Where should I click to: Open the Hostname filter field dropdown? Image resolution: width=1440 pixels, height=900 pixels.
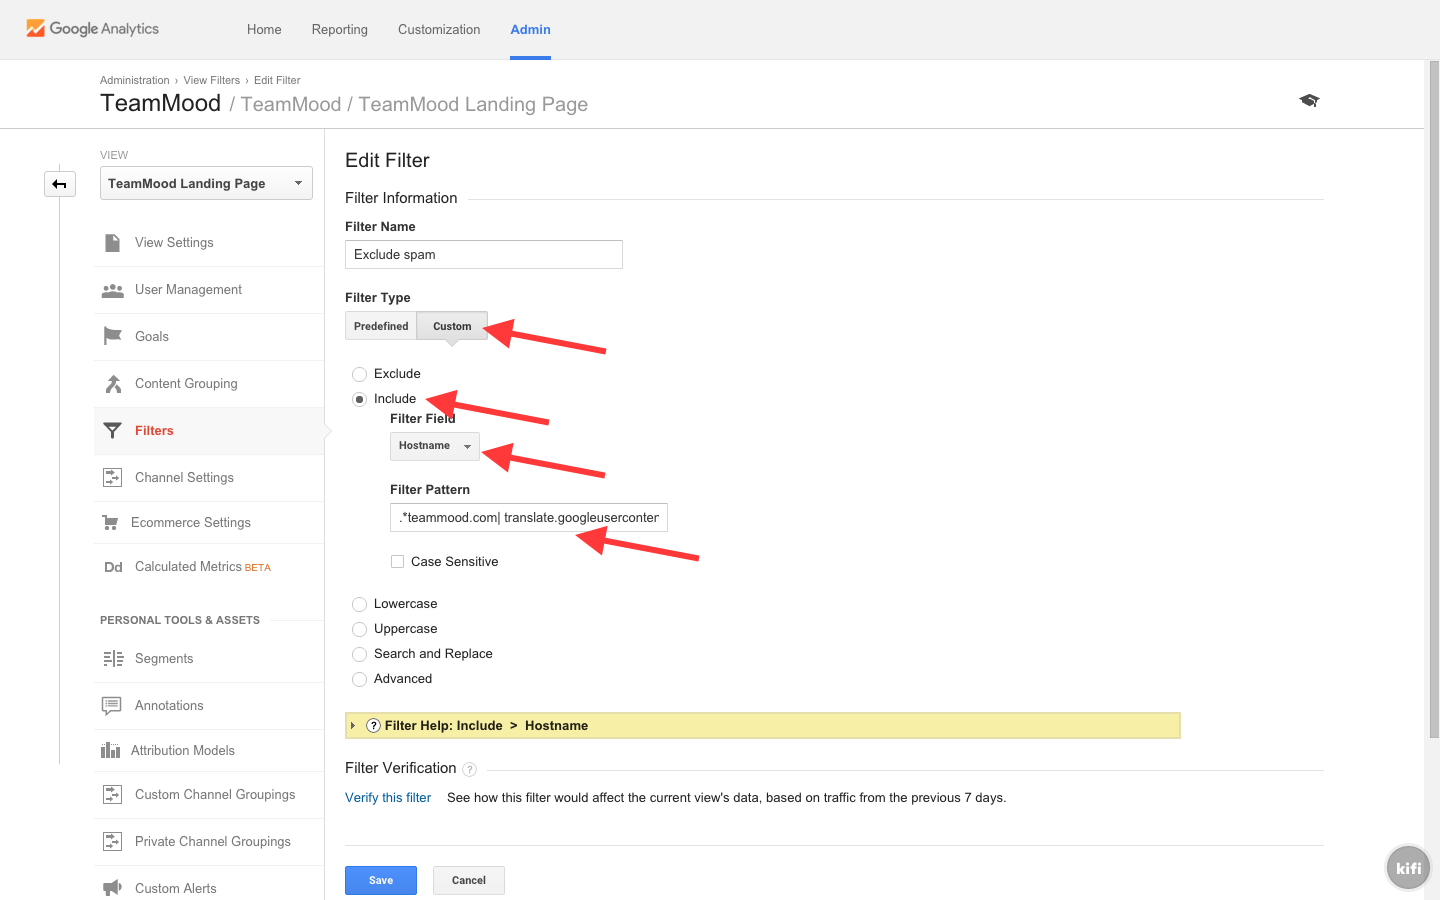[x=435, y=446]
